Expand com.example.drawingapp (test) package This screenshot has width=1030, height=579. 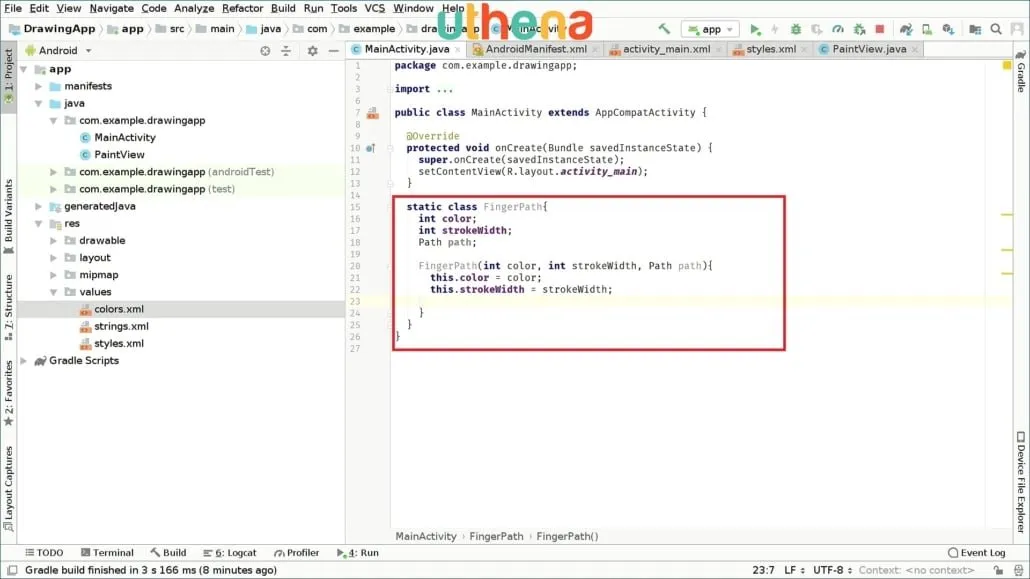pos(54,189)
